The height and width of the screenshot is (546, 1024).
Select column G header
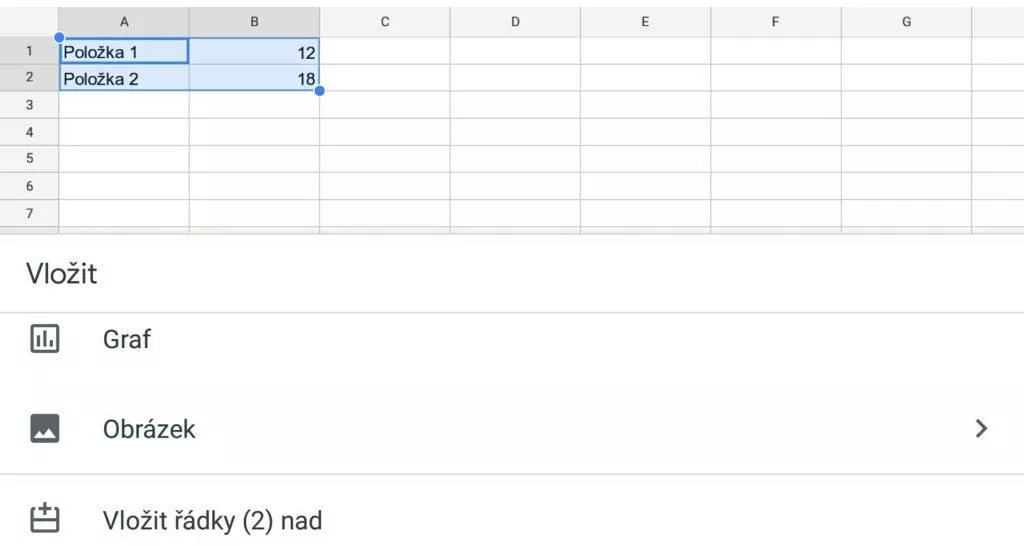point(906,22)
